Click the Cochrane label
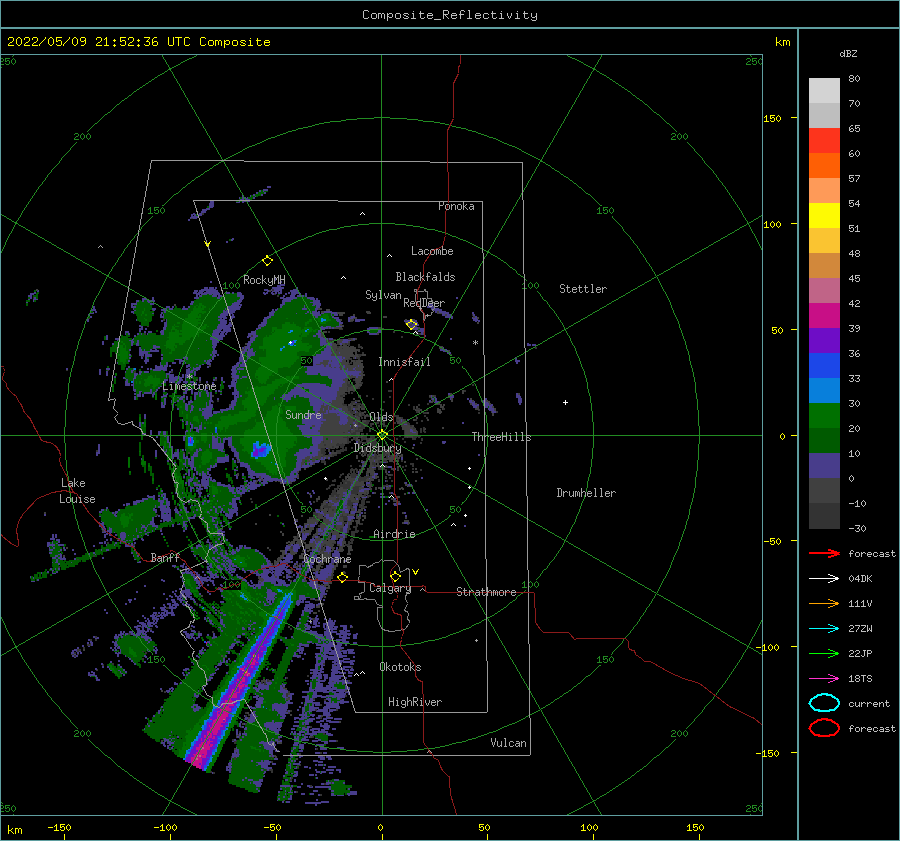Image resolution: width=900 pixels, height=841 pixels. pos(327,559)
